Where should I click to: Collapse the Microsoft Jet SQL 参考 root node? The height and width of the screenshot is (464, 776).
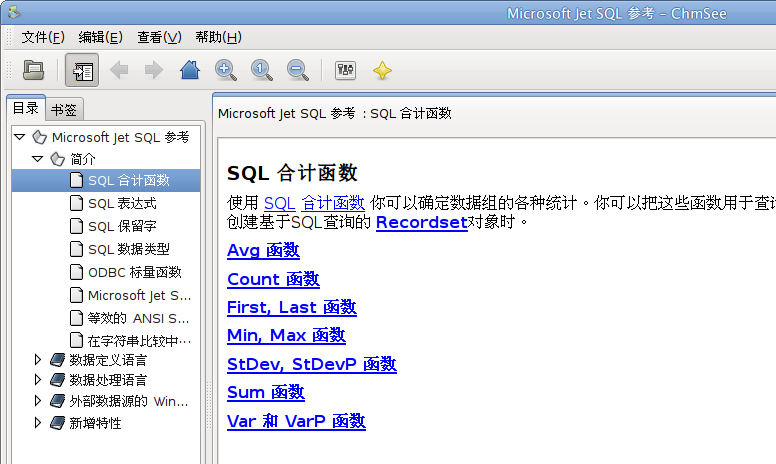(20, 137)
